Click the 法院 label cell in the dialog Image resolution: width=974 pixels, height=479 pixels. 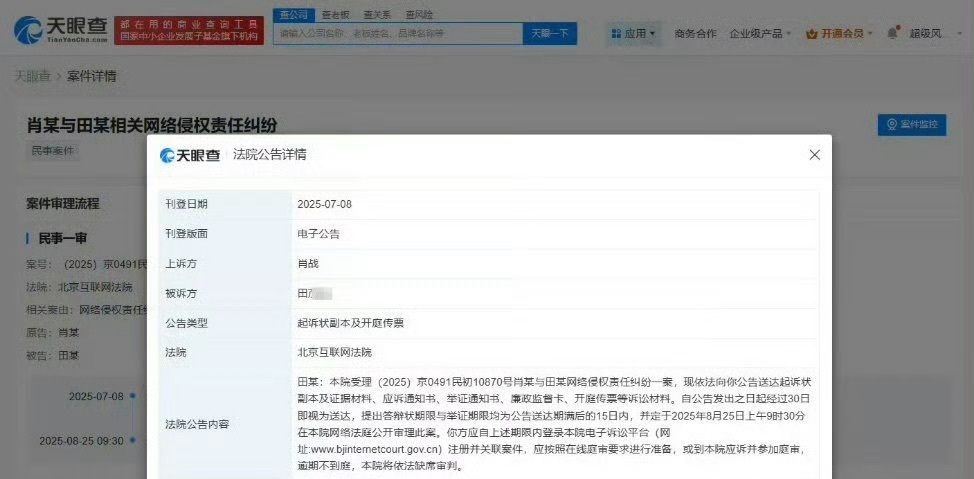225,353
